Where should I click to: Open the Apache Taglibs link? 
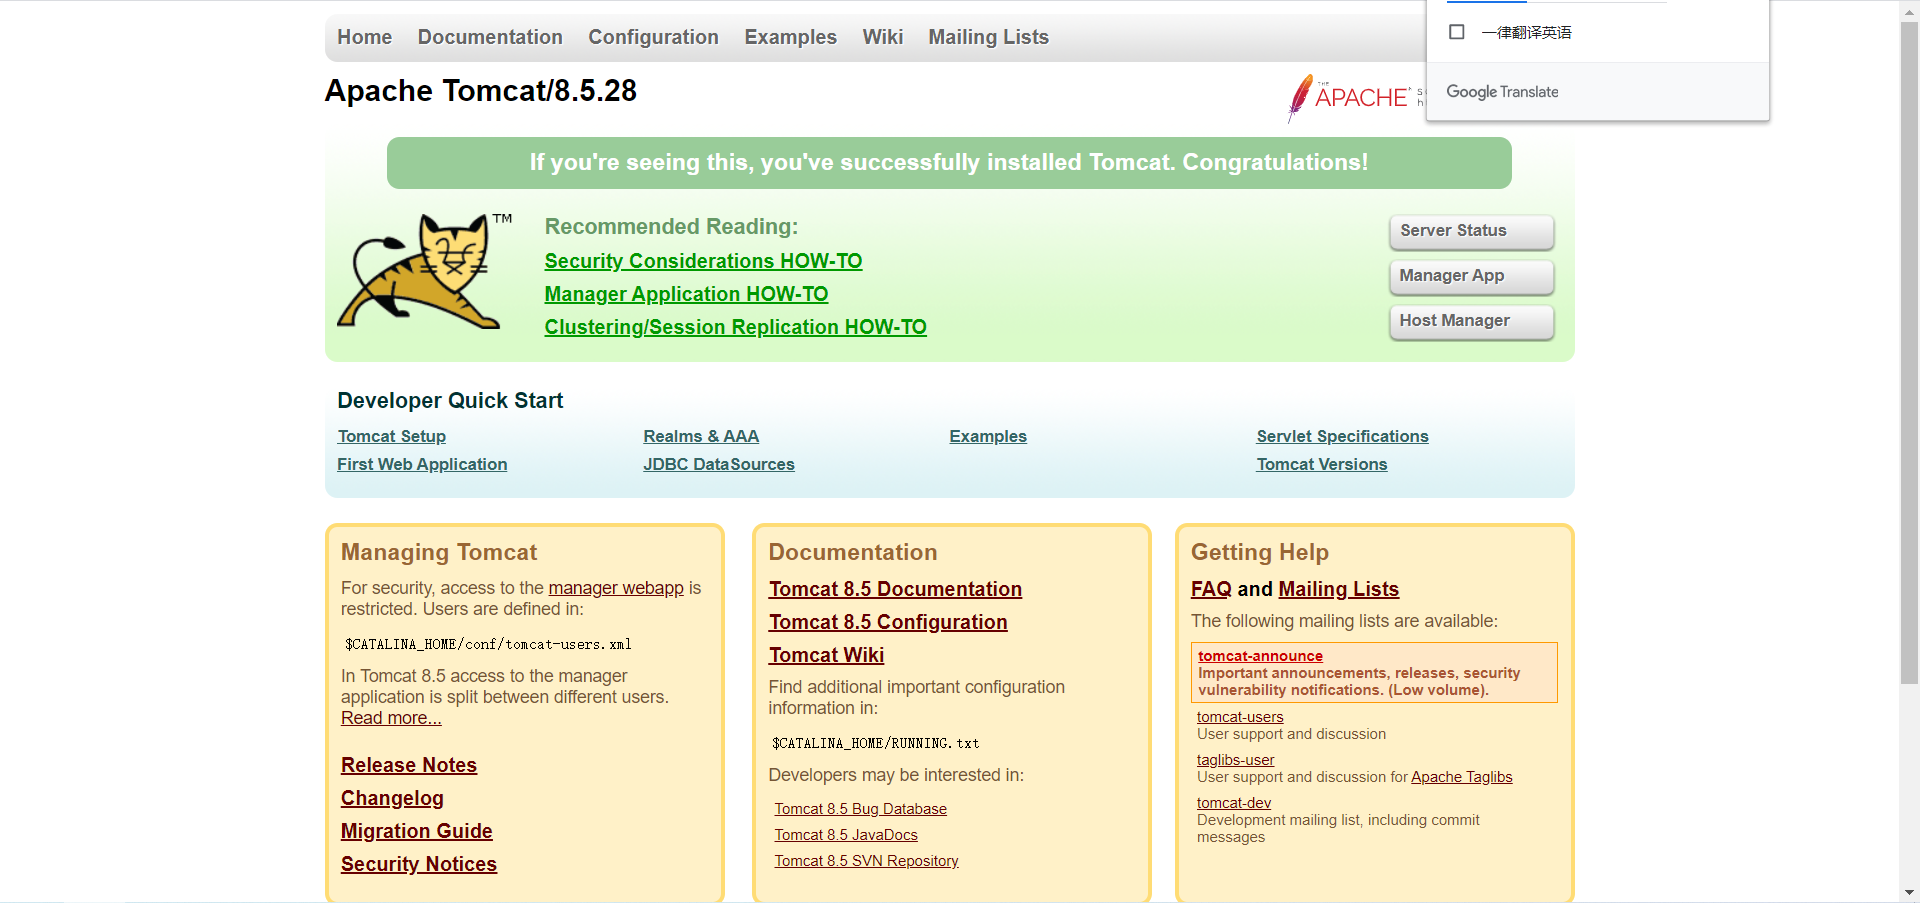tap(1461, 777)
